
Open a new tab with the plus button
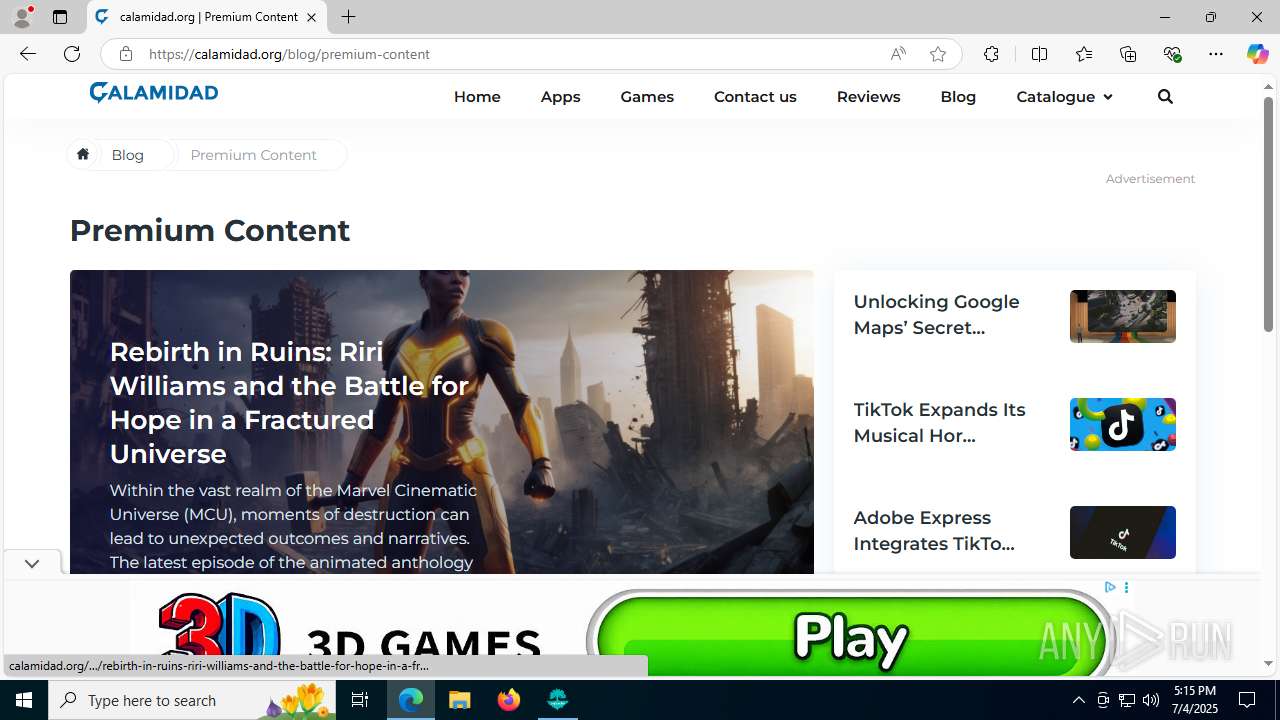click(348, 17)
